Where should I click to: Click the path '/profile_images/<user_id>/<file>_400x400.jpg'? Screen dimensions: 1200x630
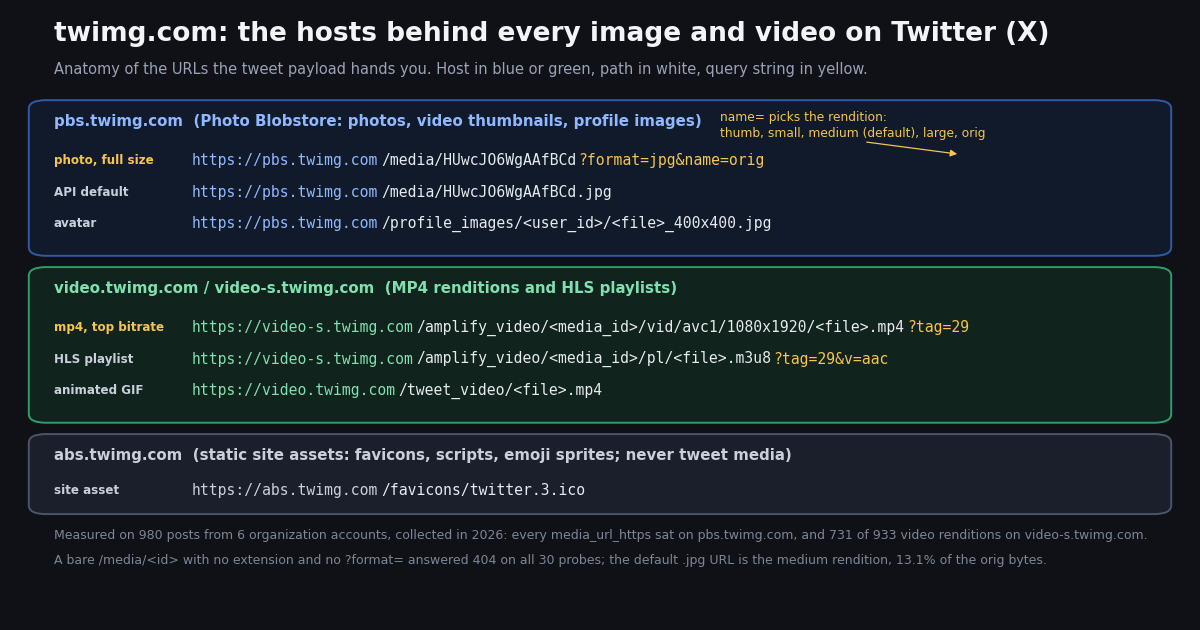577,223
